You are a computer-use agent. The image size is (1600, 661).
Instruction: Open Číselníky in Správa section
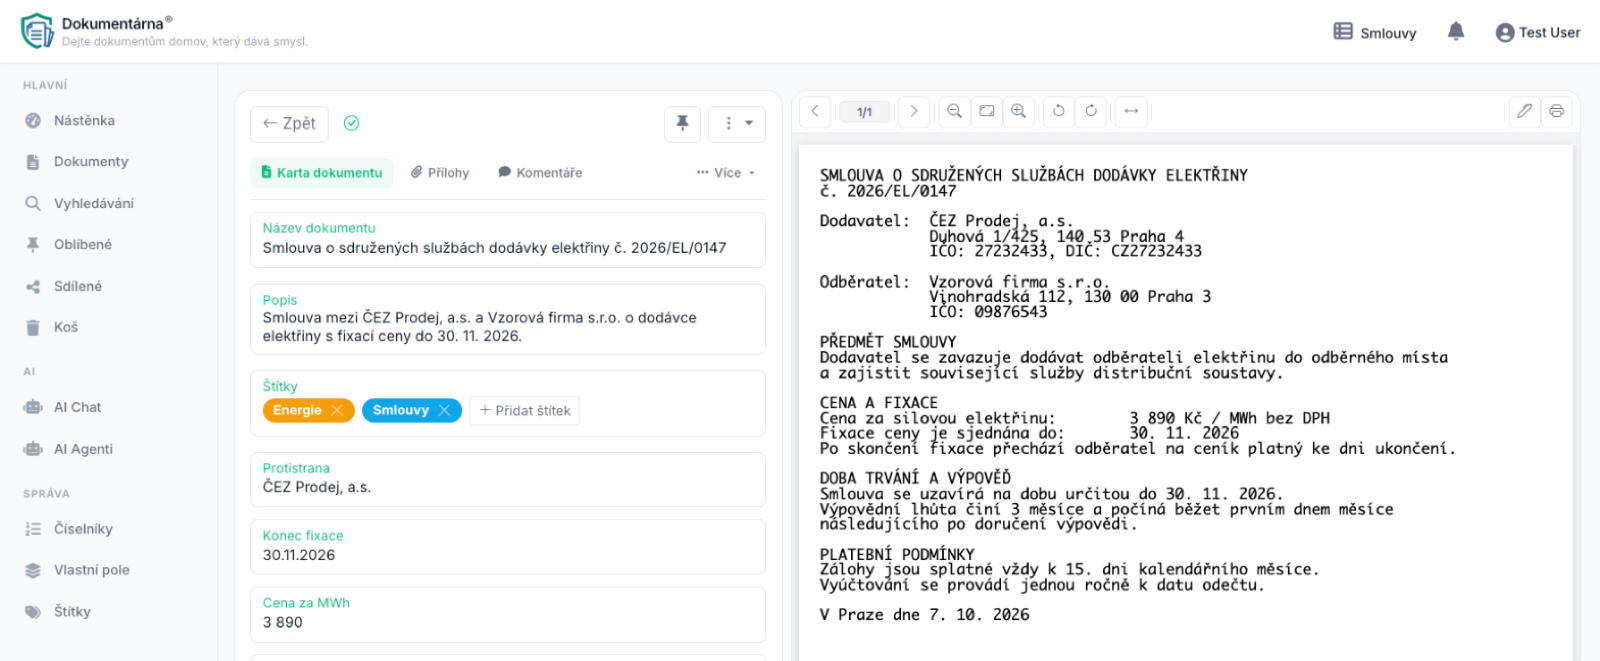pyautogui.click(x=83, y=529)
